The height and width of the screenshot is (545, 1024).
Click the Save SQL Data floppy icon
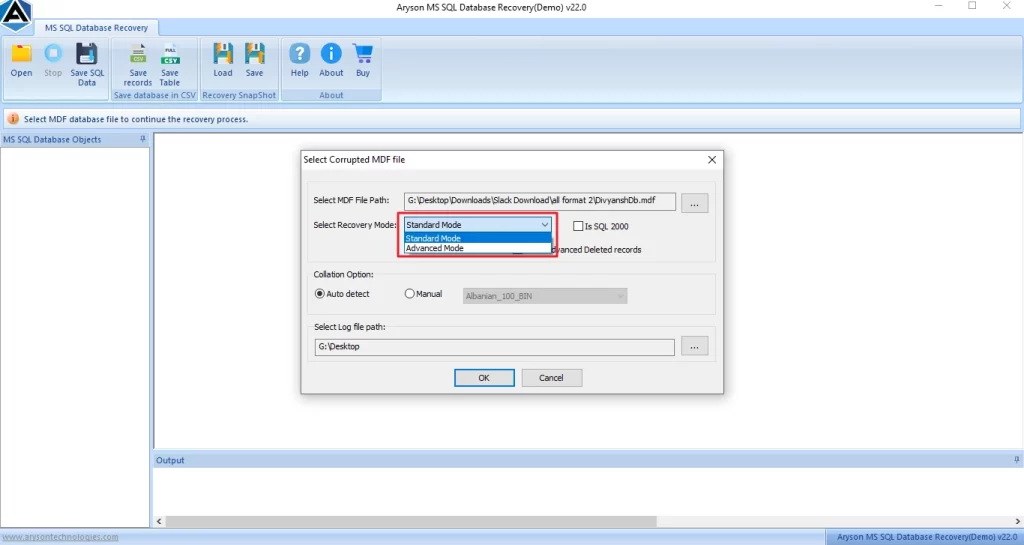coord(86,54)
